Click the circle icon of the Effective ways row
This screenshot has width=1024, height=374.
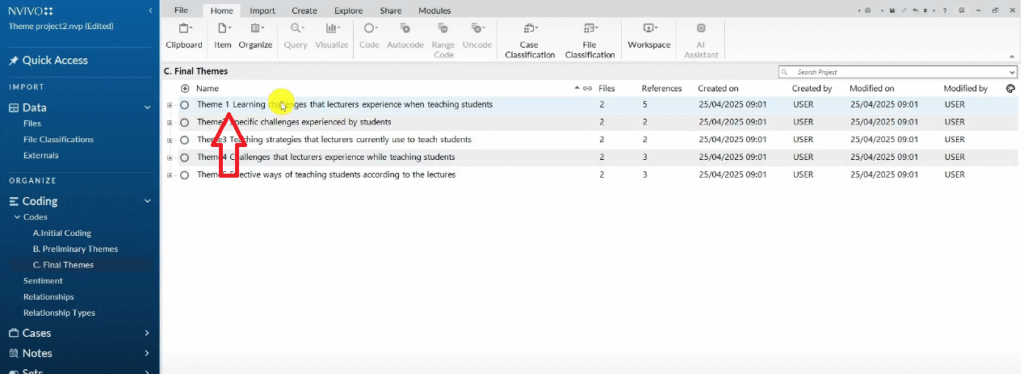pyautogui.click(x=185, y=175)
